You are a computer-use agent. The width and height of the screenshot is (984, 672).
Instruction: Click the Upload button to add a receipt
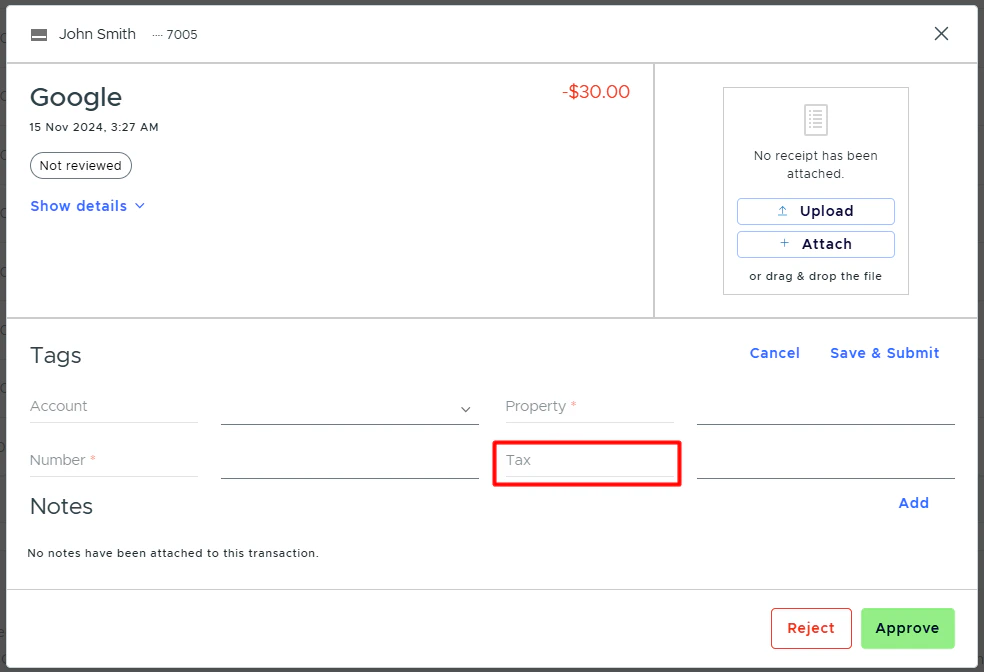click(815, 211)
